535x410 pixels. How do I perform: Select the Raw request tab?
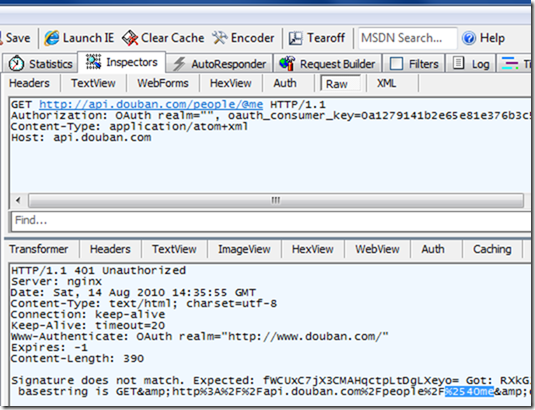point(340,84)
